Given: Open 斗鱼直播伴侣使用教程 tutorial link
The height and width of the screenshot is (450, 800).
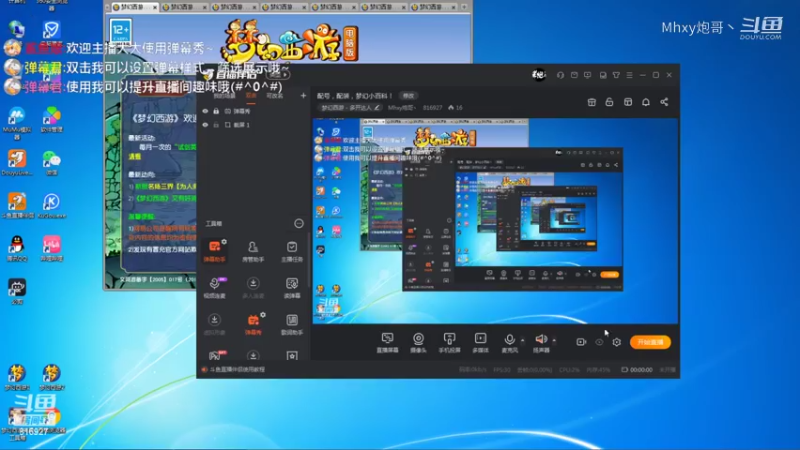Looking at the screenshot, I should tap(237, 369).
